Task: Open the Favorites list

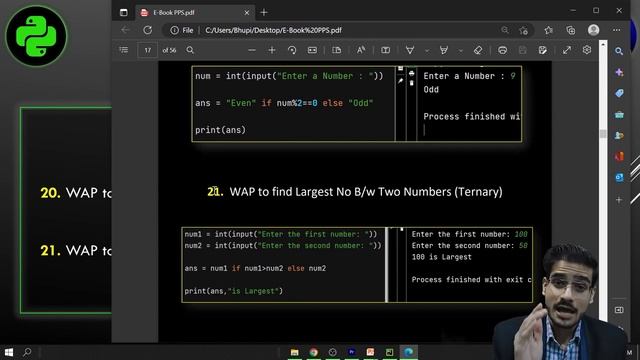Action: click(x=549, y=30)
